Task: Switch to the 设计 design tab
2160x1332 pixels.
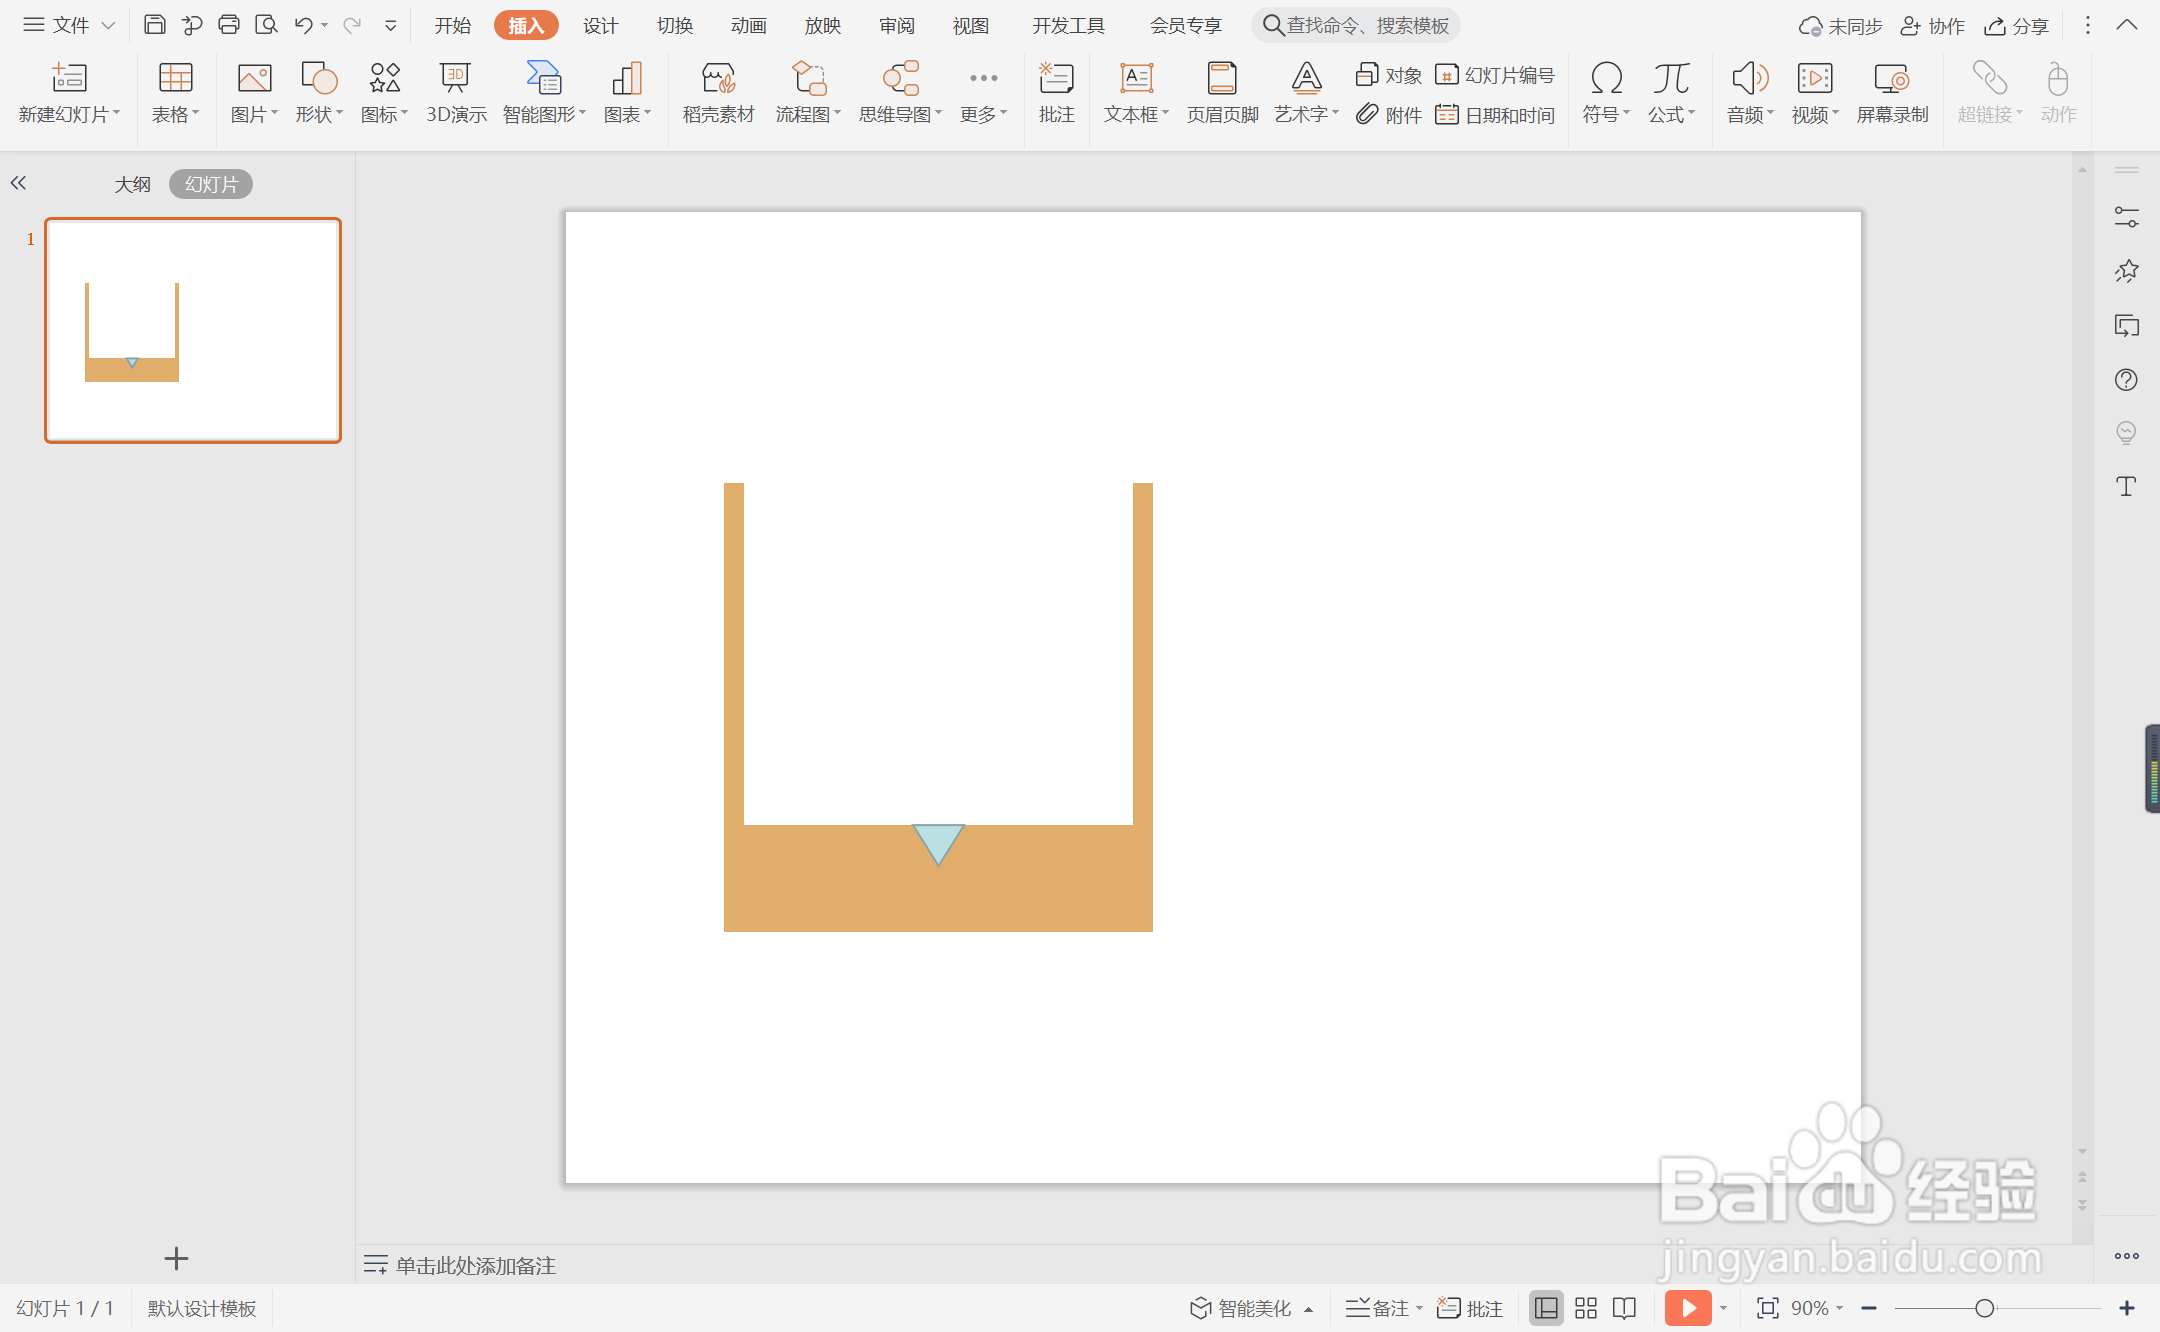Action: (x=600, y=25)
